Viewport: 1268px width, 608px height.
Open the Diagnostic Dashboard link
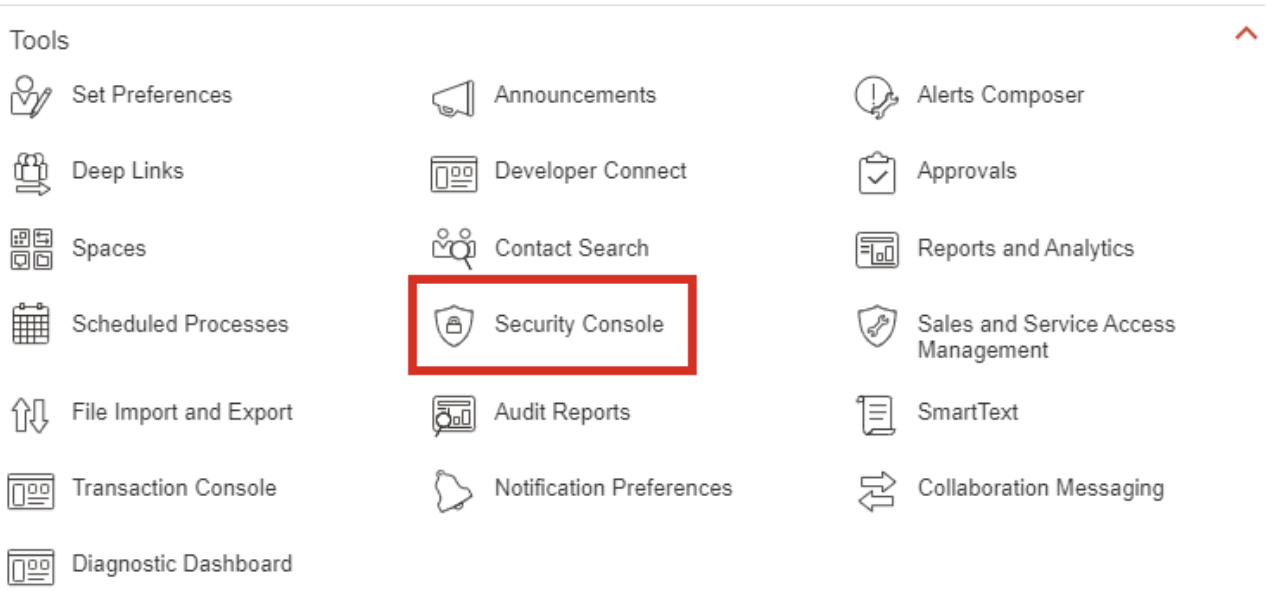[182, 564]
